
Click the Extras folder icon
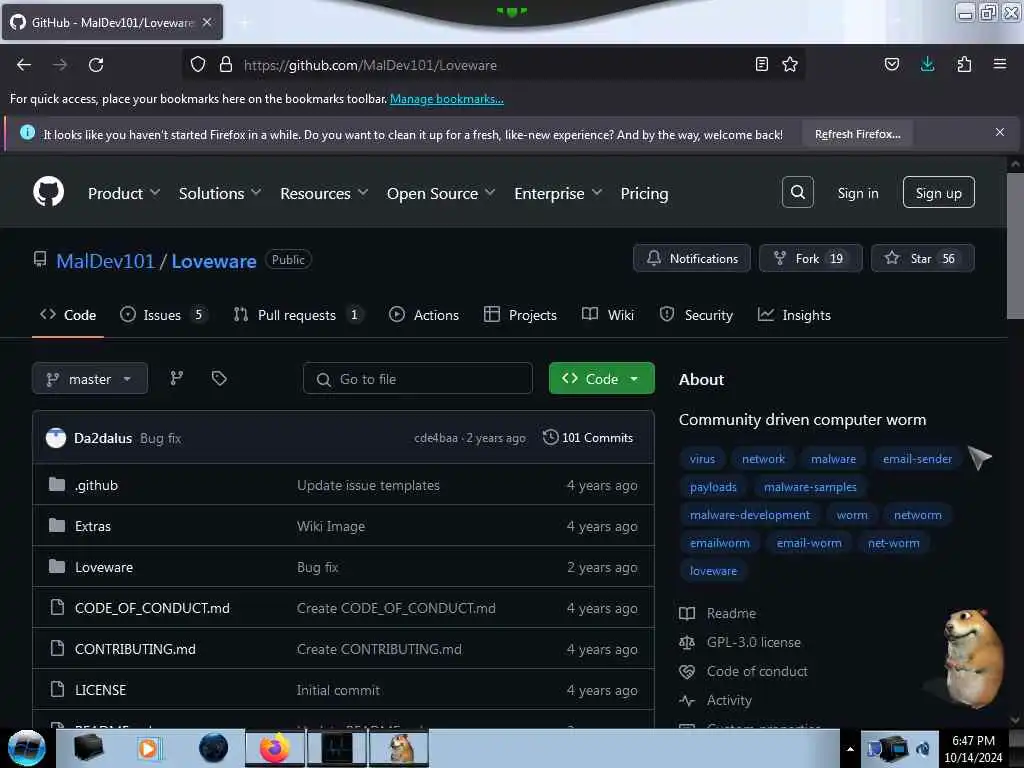pos(57,526)
